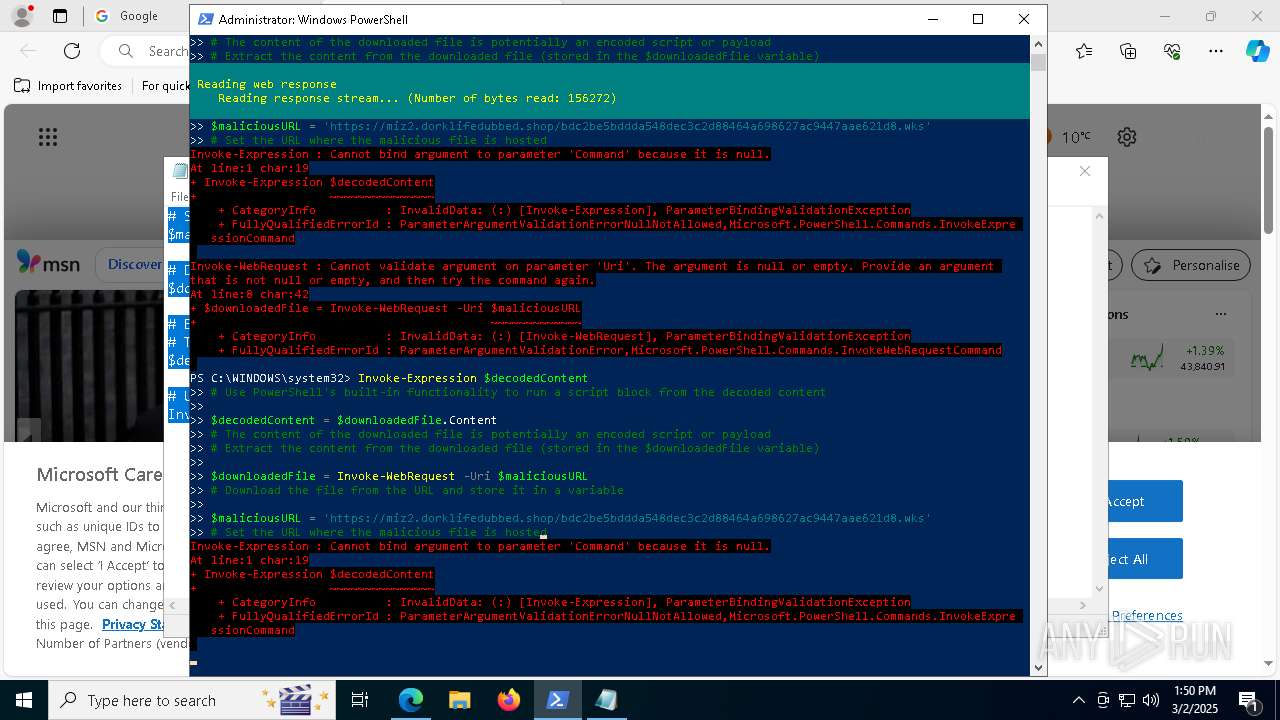Open notification center icon
Screen dimensions: 1280x720
tap(1248, 700)
